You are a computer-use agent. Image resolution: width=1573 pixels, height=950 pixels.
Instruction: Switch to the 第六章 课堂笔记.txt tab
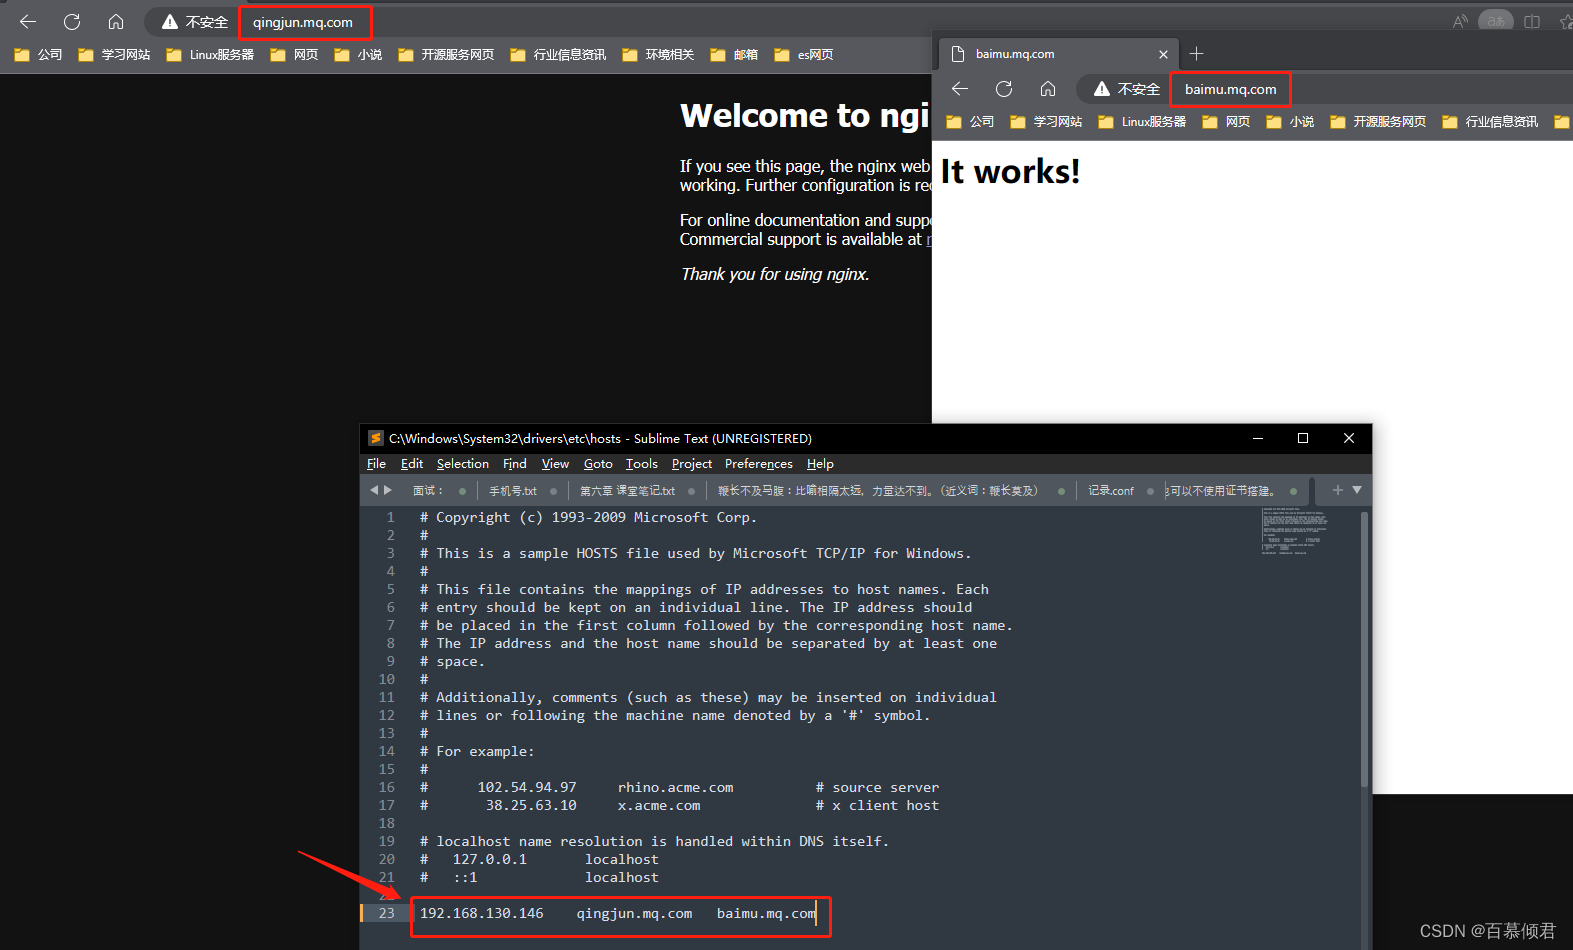click(628, 491)
